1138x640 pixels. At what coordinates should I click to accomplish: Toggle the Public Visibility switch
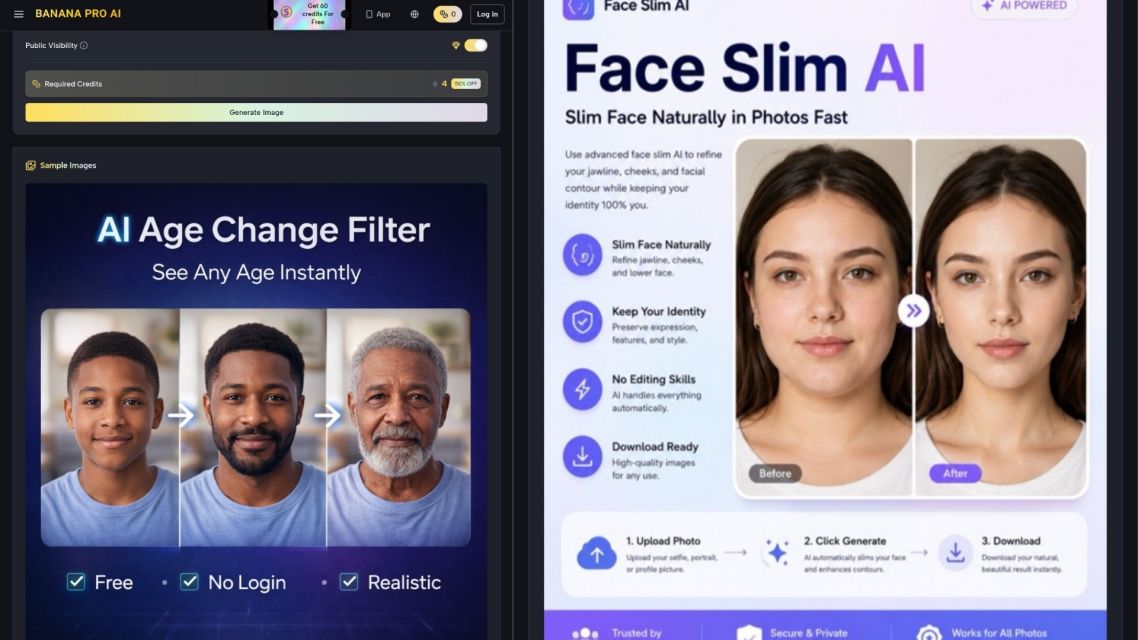476,46
